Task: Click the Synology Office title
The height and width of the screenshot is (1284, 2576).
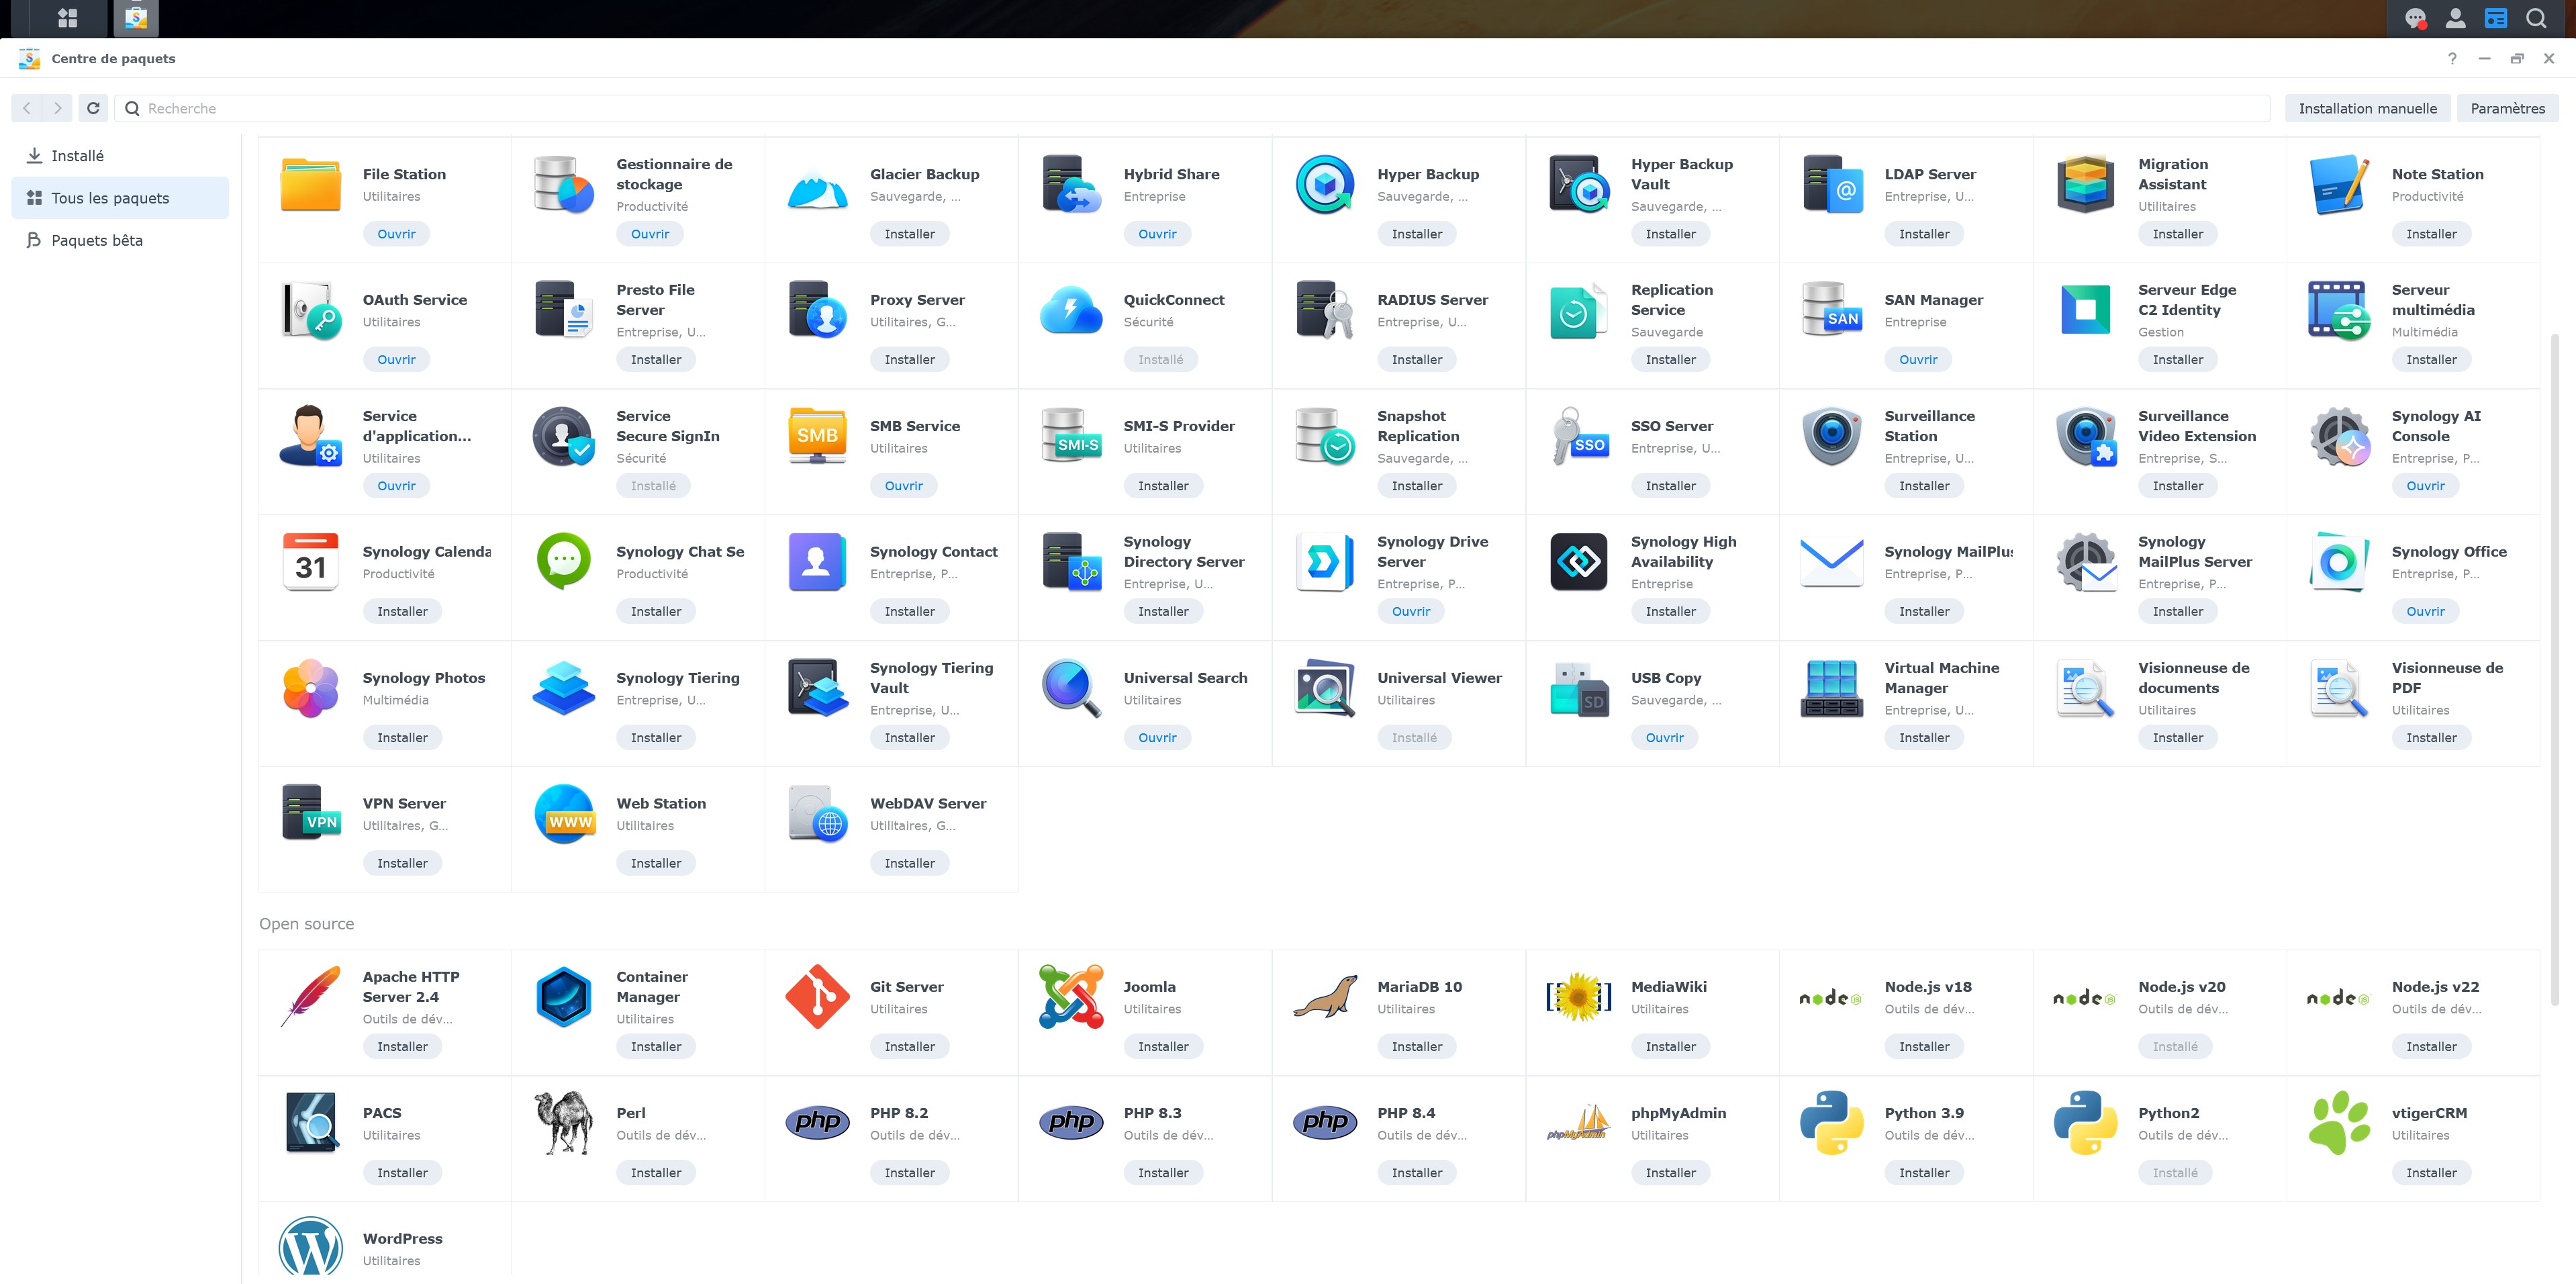Action: [2448, 552]
